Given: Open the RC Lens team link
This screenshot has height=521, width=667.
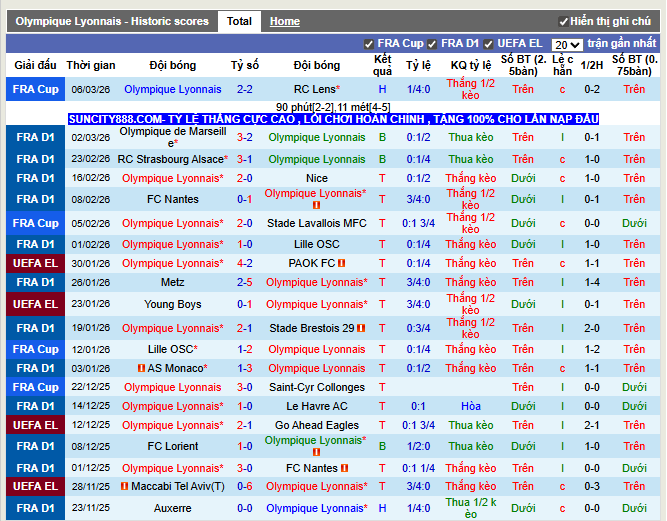Looking at the screenshot, I should [316, 89].
